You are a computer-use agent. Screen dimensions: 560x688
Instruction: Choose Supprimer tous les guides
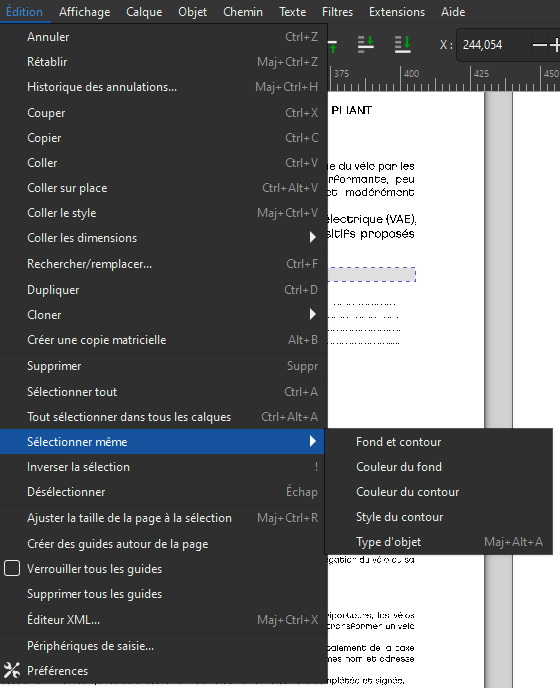163,594
